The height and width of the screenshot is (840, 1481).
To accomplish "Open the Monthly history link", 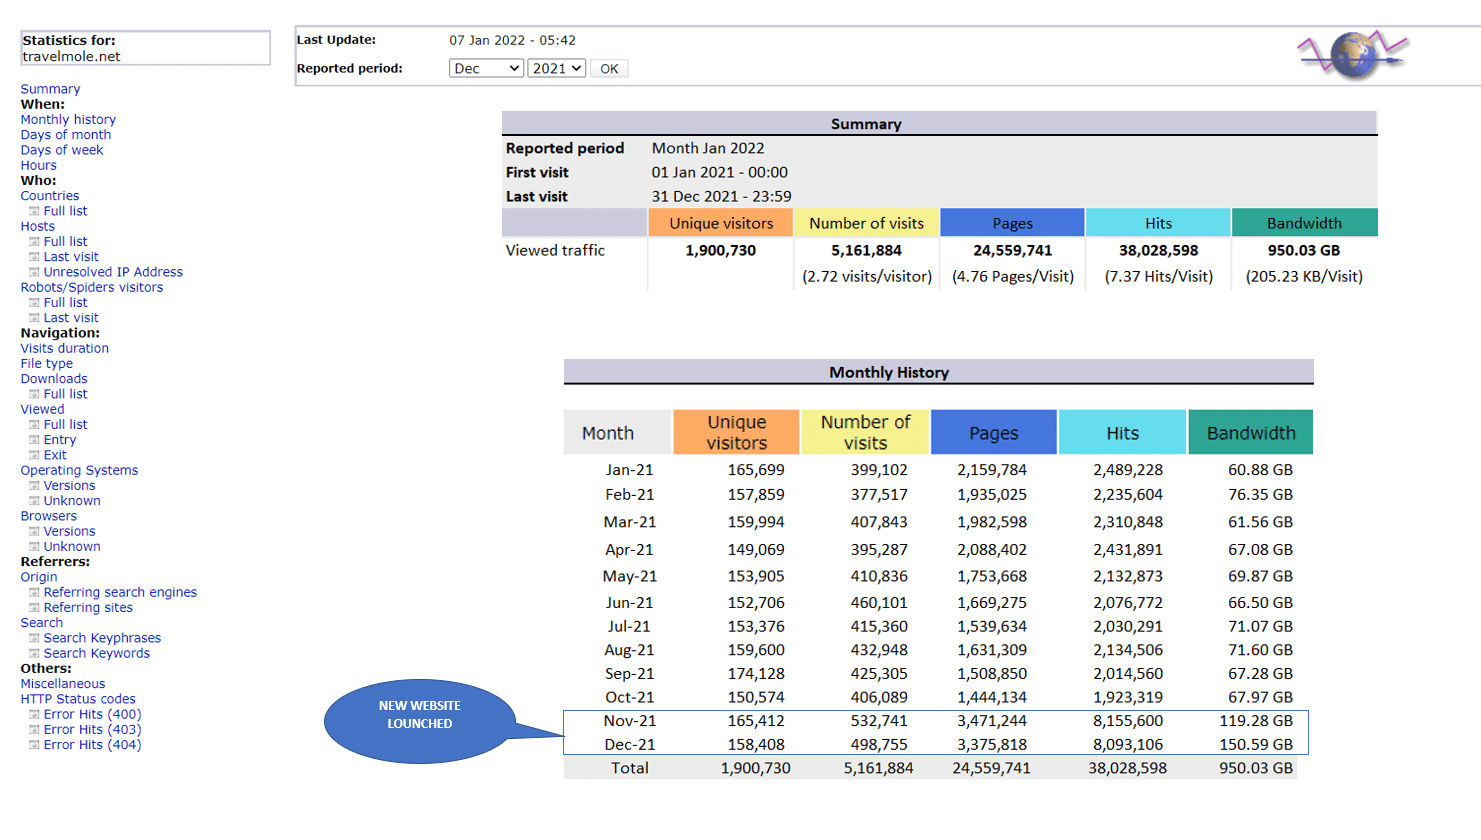I will click(x=68, y=120).
